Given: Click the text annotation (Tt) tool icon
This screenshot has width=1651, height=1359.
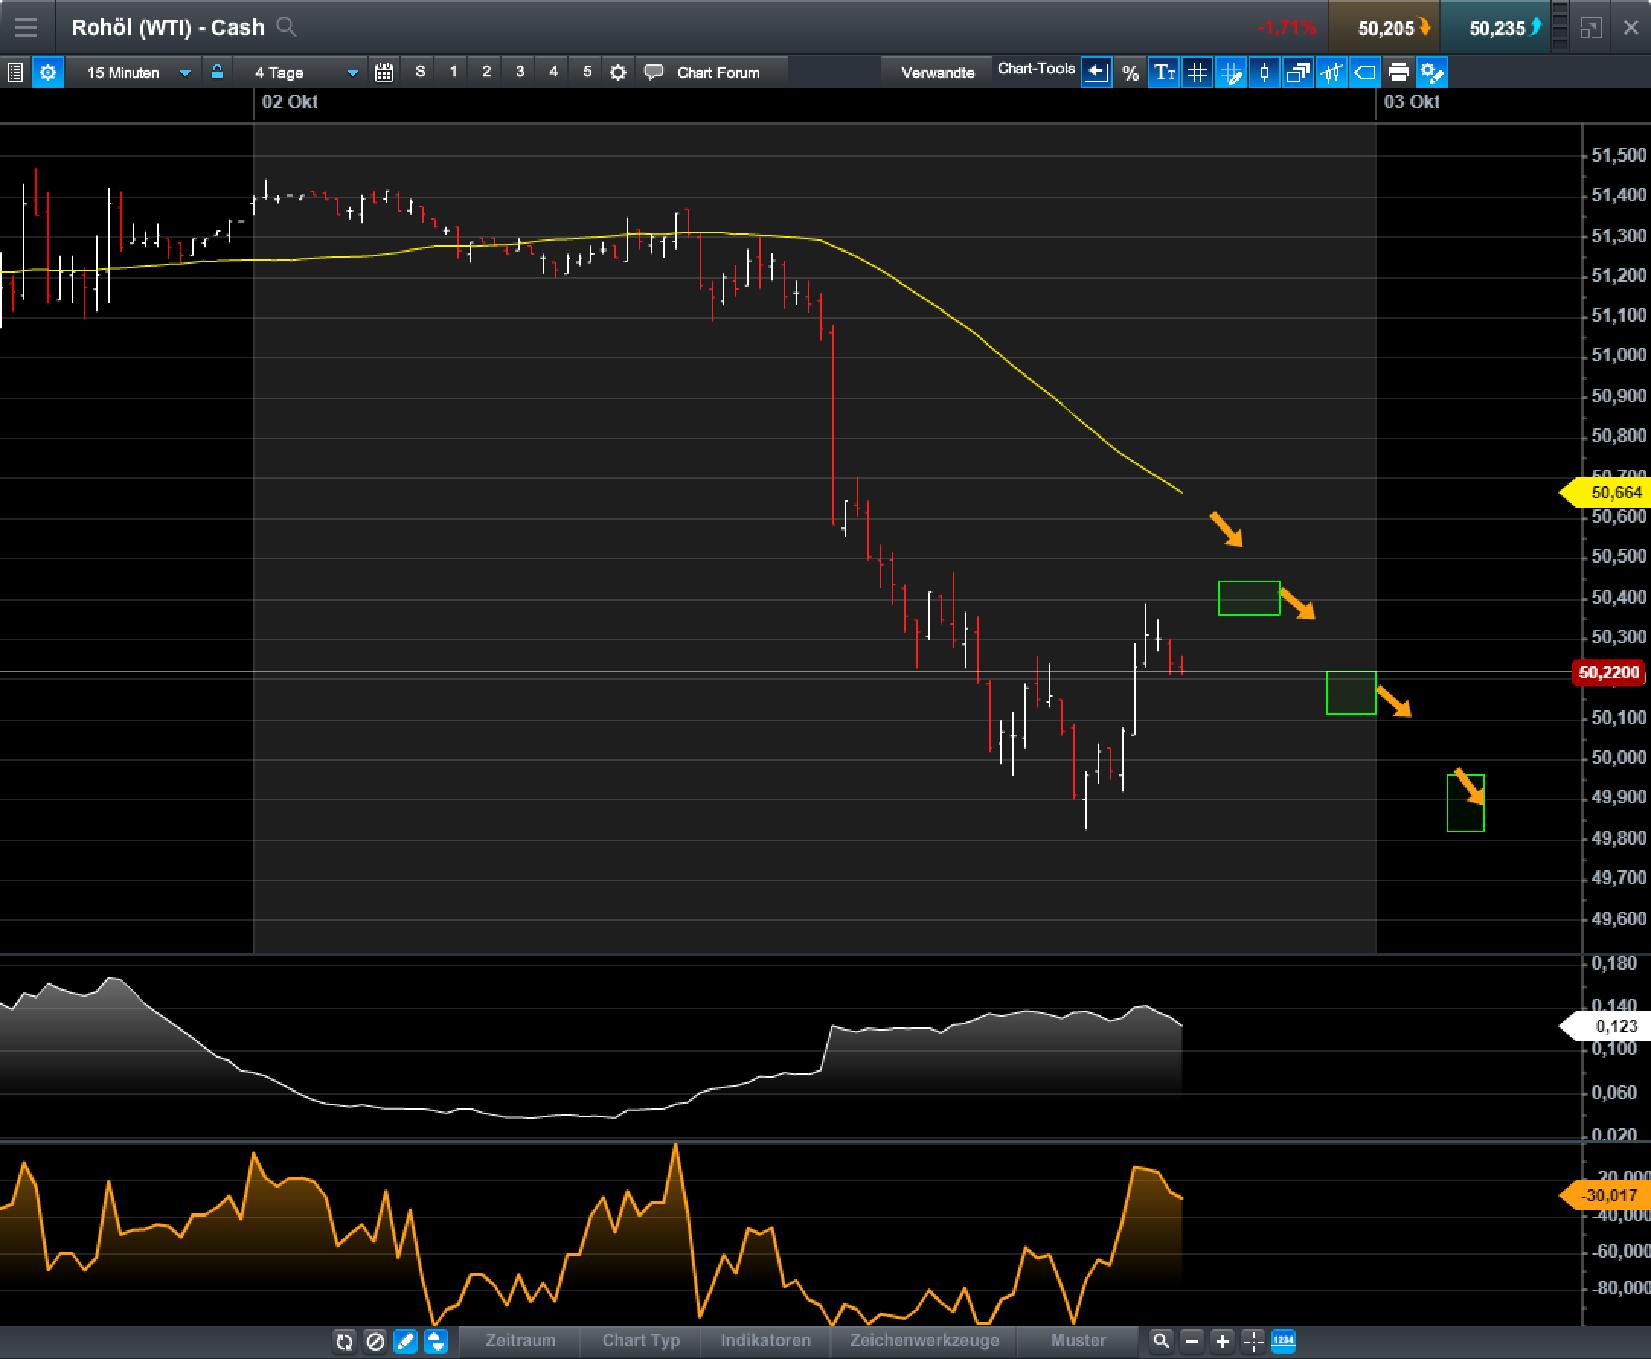Looking at the screenshot, I should pyautogui.click(x=1163, y=72).
